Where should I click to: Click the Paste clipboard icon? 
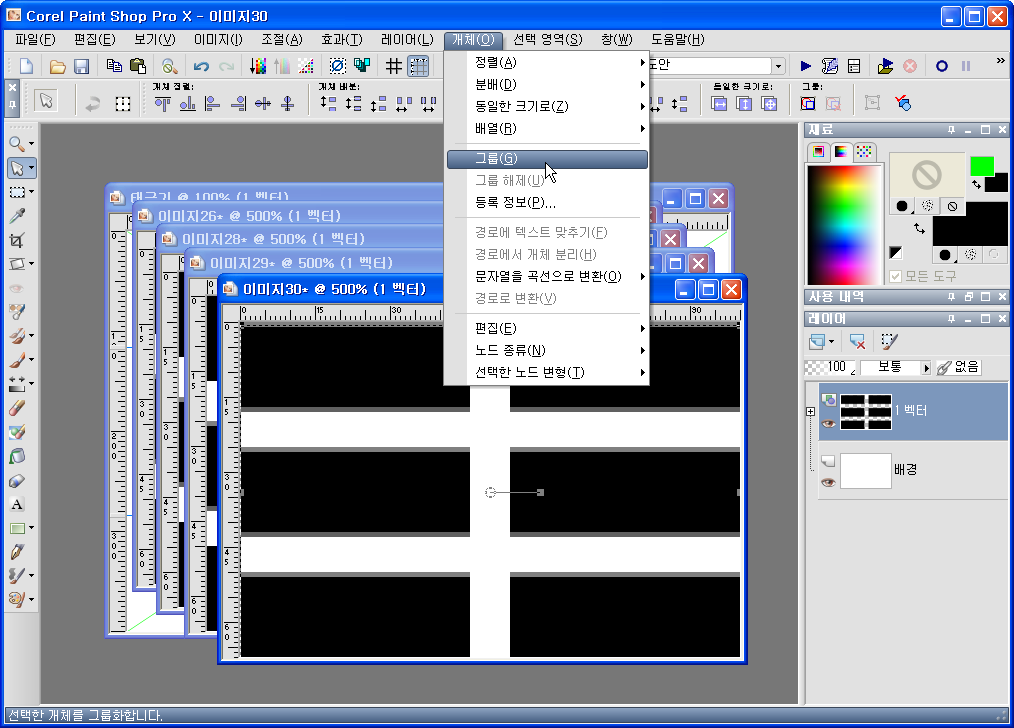138,66
